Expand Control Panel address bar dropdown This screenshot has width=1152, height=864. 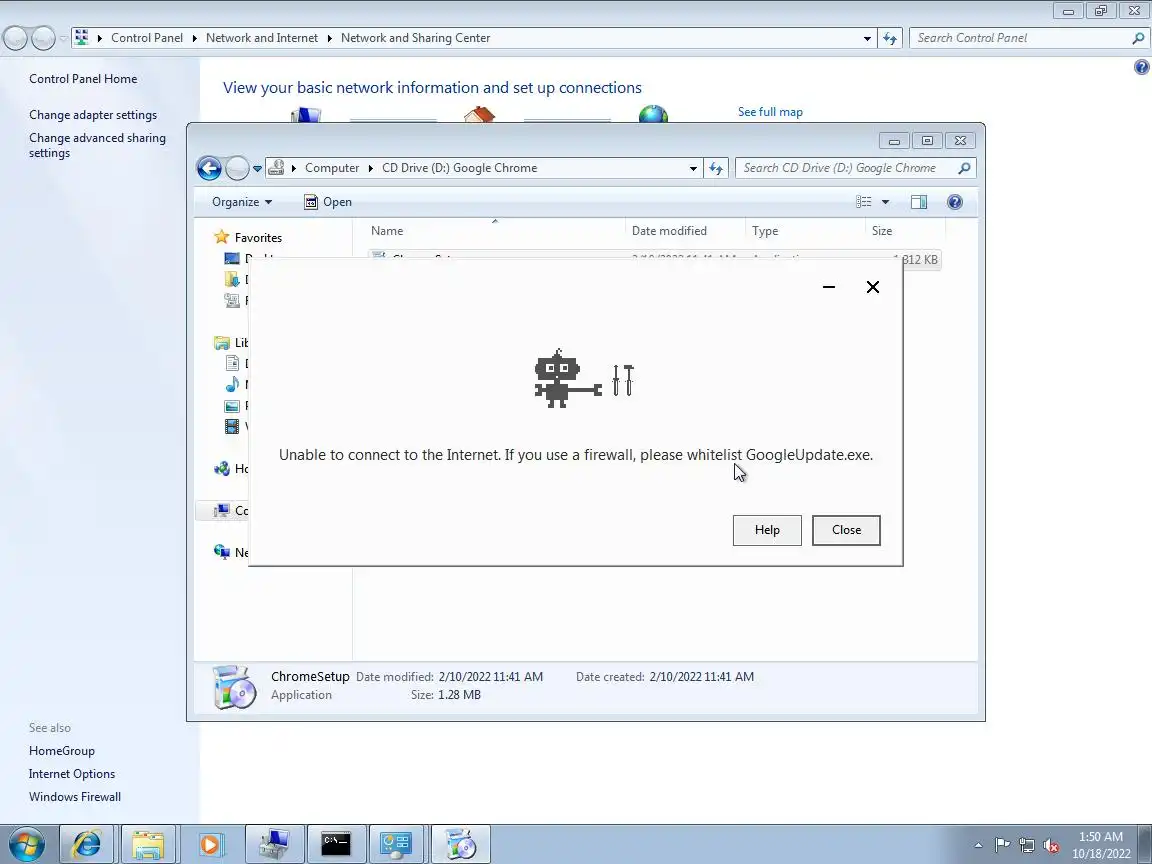867,38
